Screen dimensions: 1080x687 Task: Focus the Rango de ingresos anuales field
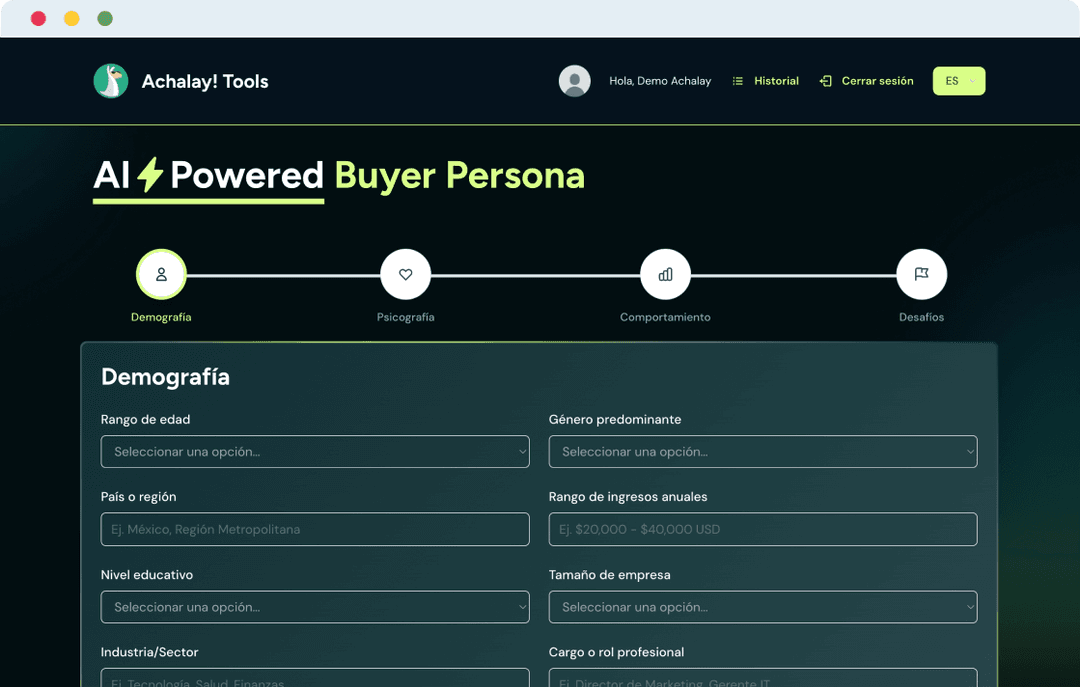(x=763, y=529)
